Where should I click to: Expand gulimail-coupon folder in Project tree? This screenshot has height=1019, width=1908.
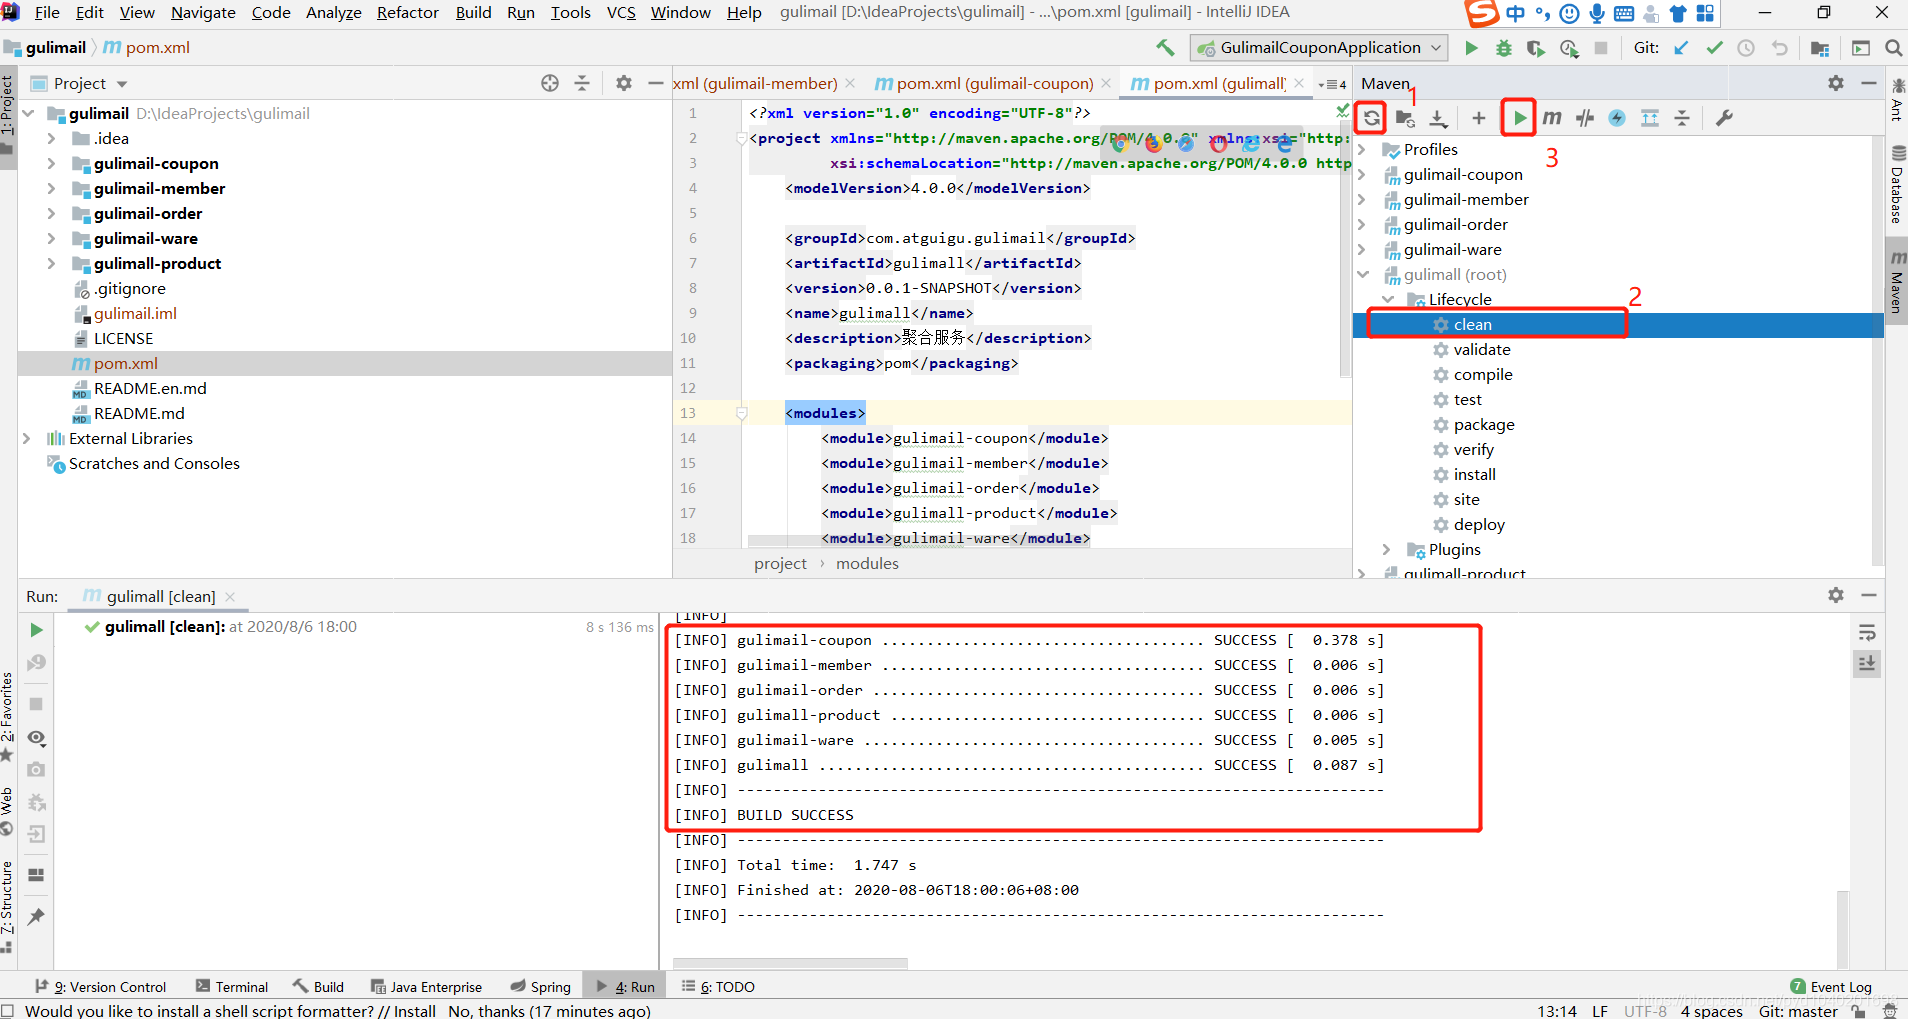pos(51,163)
